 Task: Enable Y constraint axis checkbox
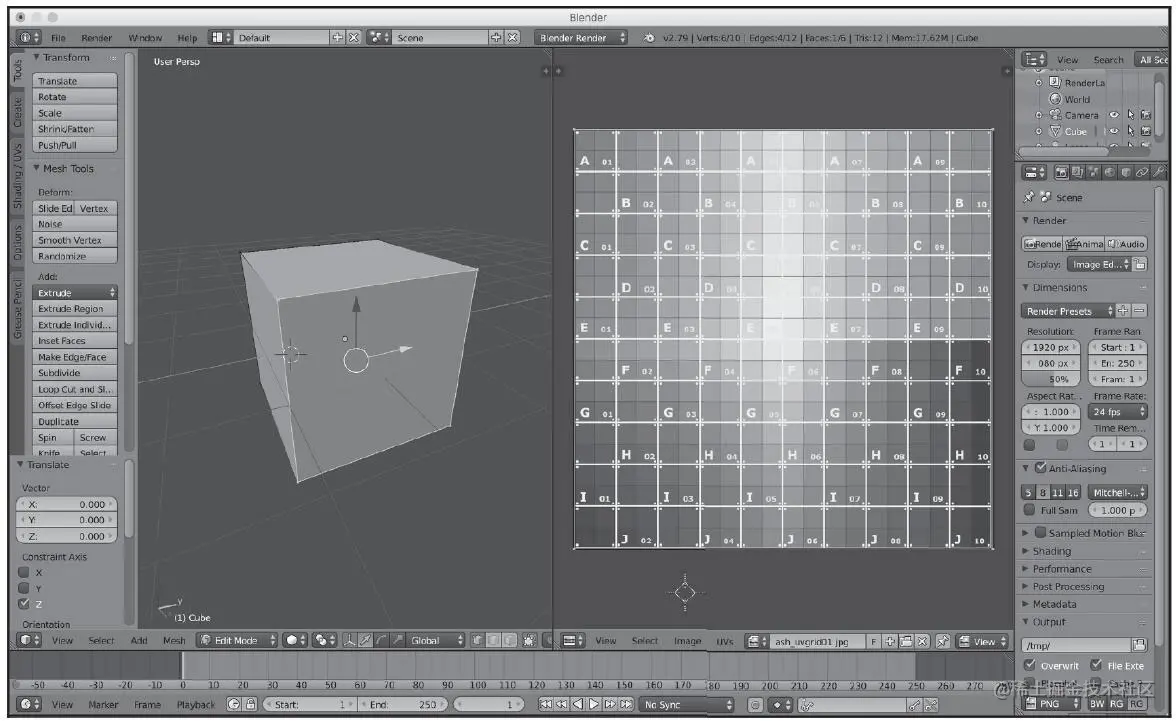pos(24,587)
